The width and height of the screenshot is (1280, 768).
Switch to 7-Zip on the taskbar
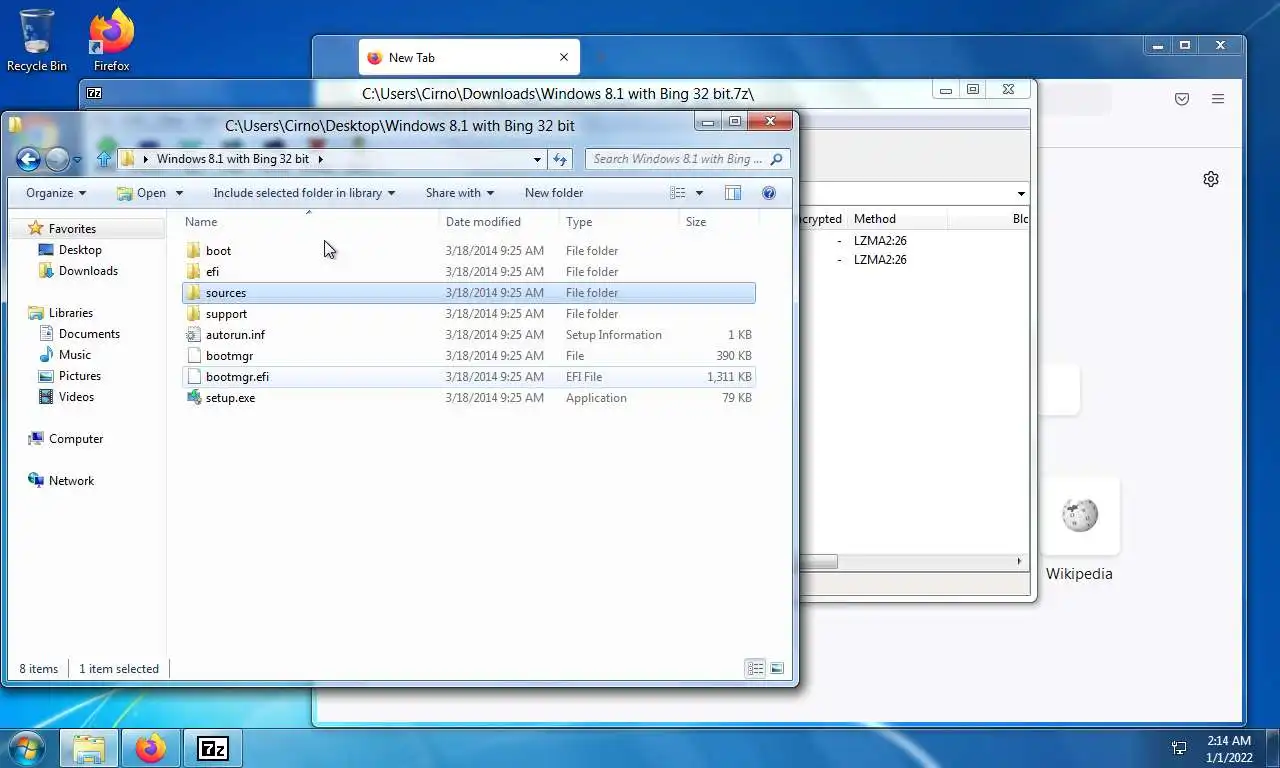[213, 748]
